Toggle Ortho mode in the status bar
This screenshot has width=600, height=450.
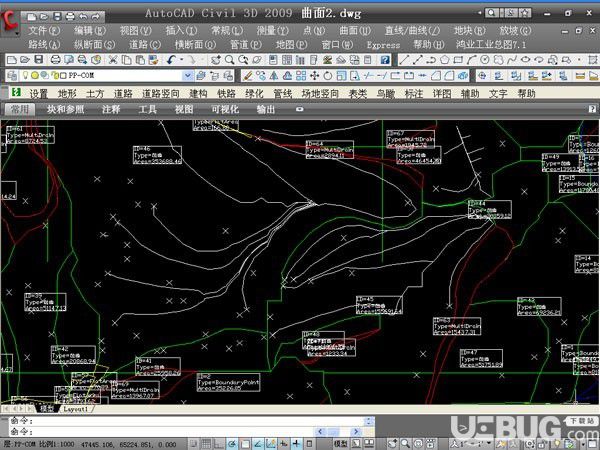(218, 444)
